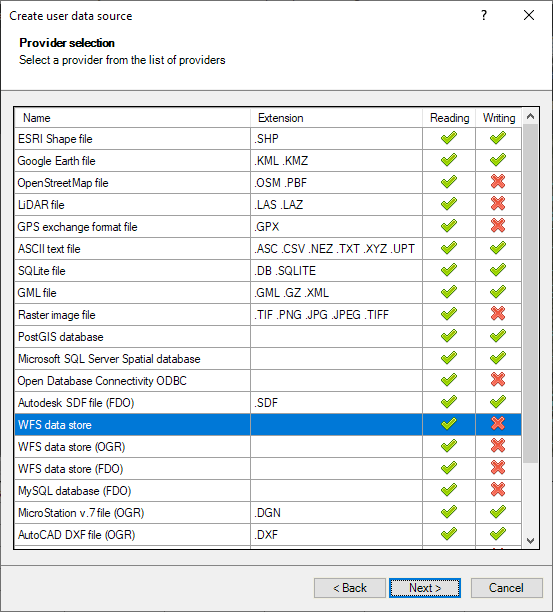
Task: Select the SQLite file provider row
Action: point(268,270)
